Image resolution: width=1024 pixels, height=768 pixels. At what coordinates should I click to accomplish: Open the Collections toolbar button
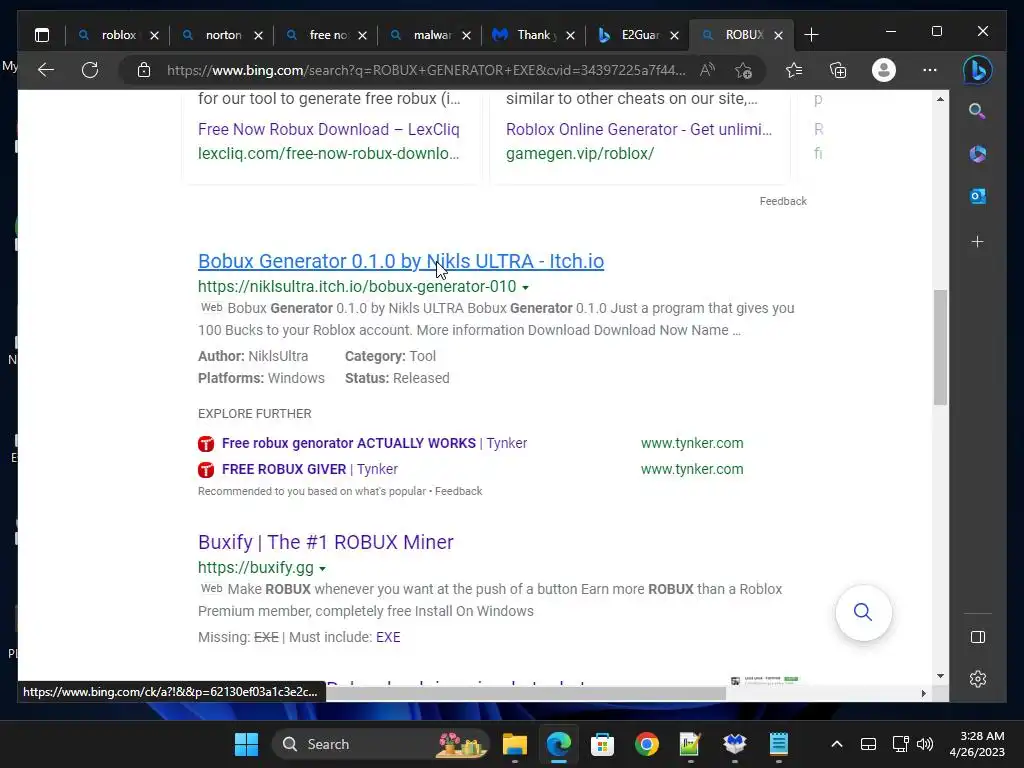(838, 70)
